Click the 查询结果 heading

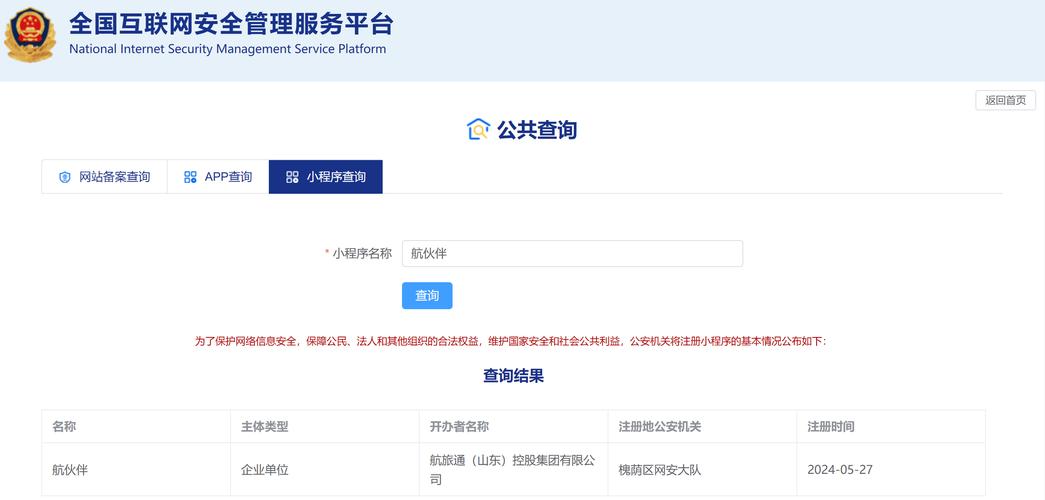pyautogui.click(x=513, y=376)
